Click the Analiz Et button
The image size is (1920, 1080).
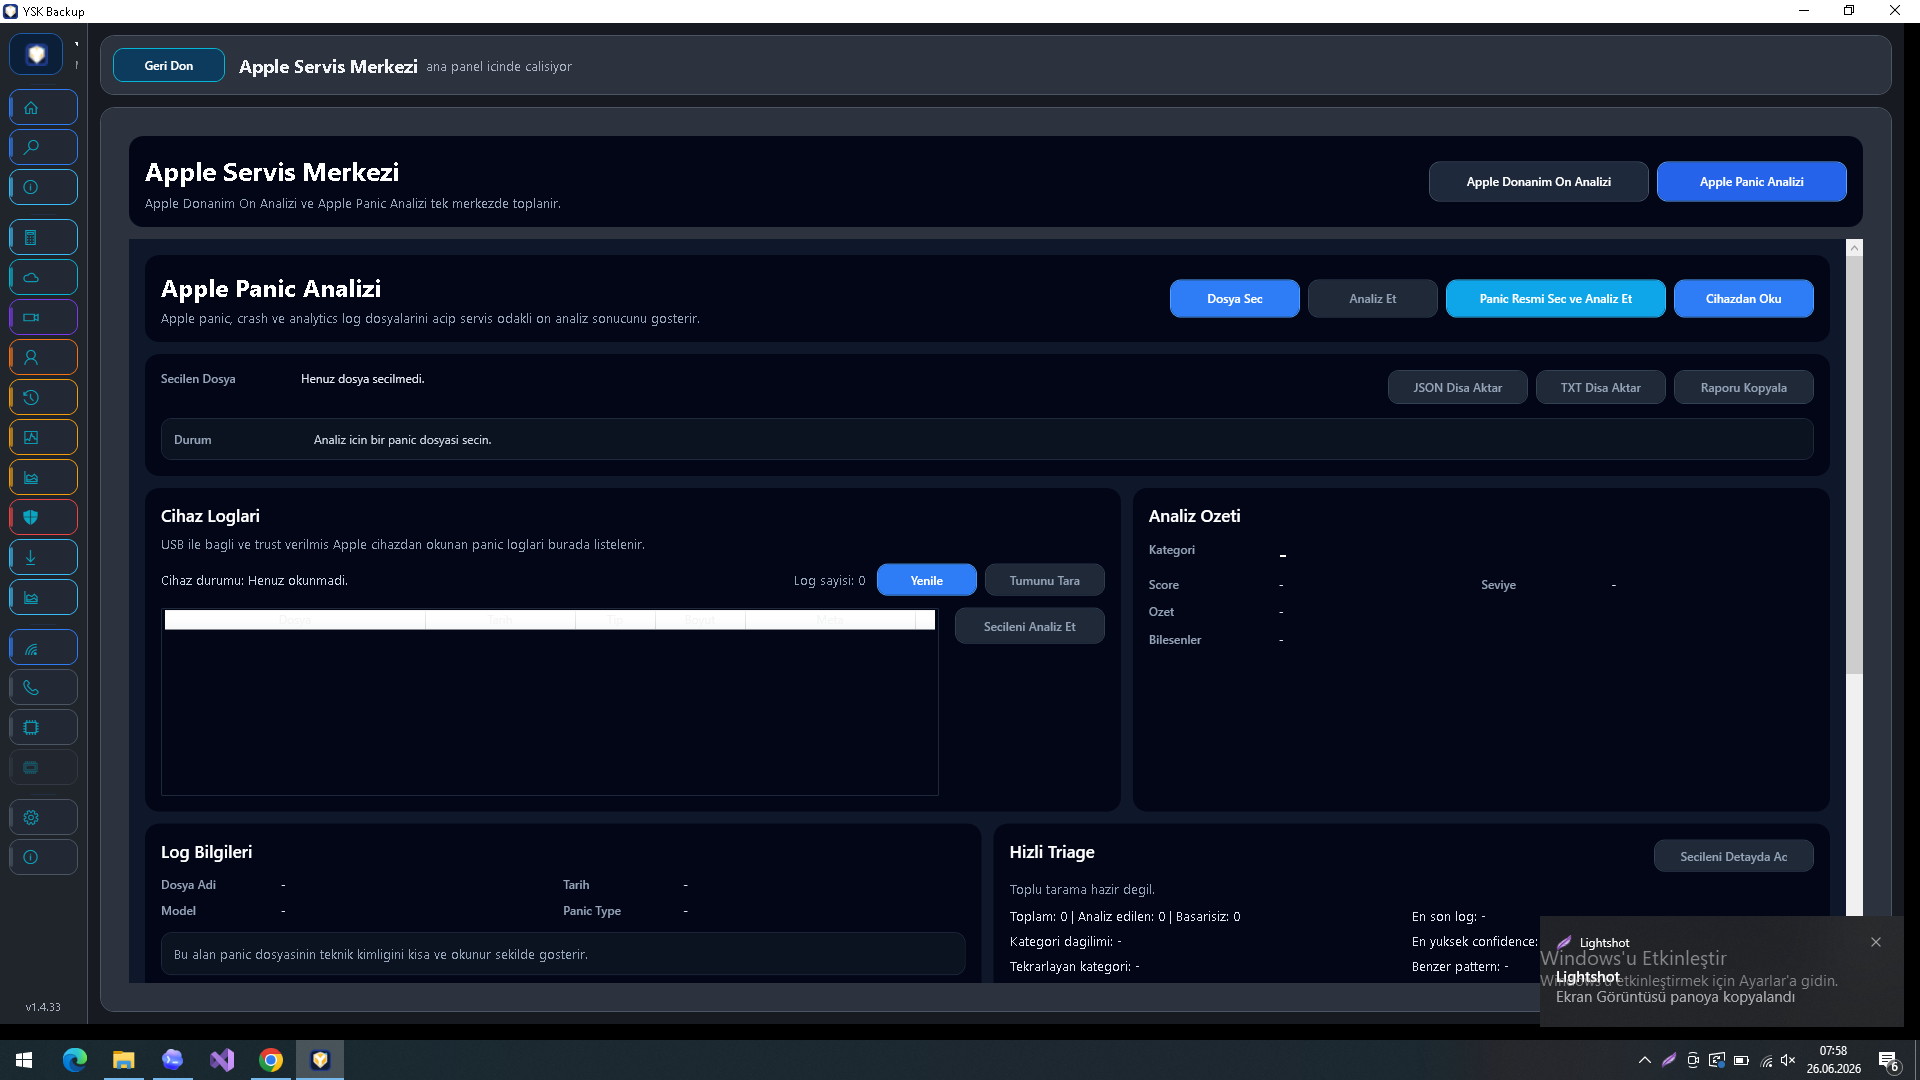1372,299
